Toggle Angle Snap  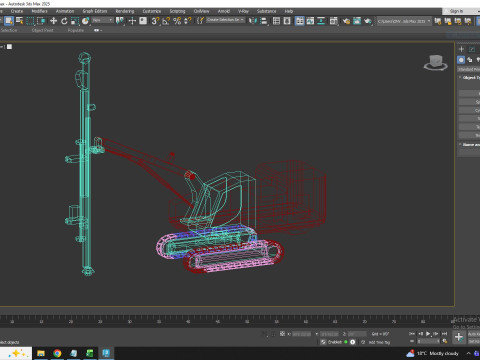(x=166, y=21)
